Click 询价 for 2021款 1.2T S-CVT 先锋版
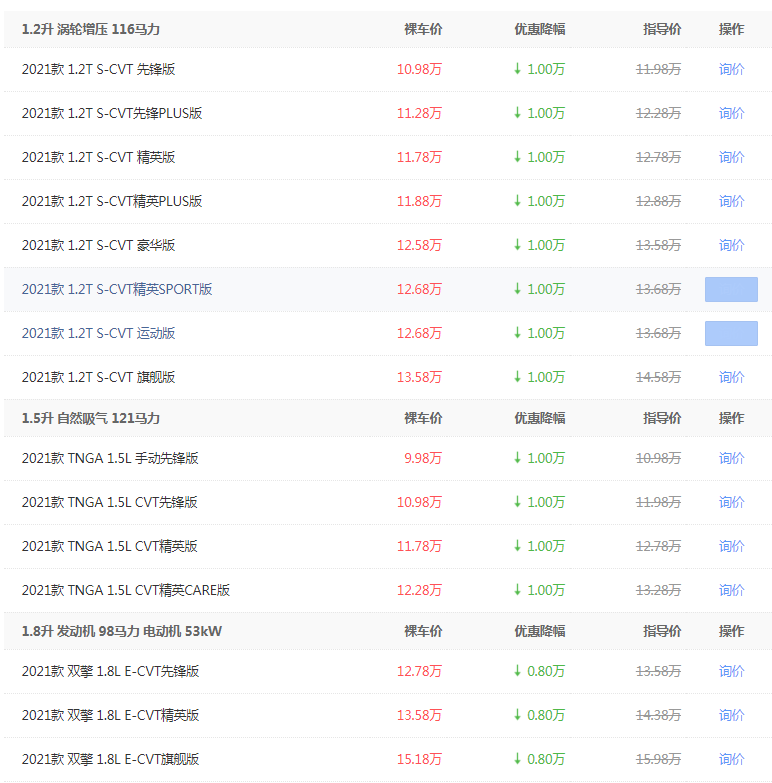The image size is (772, 783). tap(731, 69)
